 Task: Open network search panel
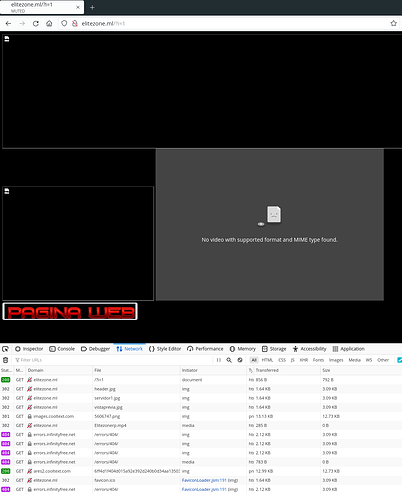tap(229, 360)
